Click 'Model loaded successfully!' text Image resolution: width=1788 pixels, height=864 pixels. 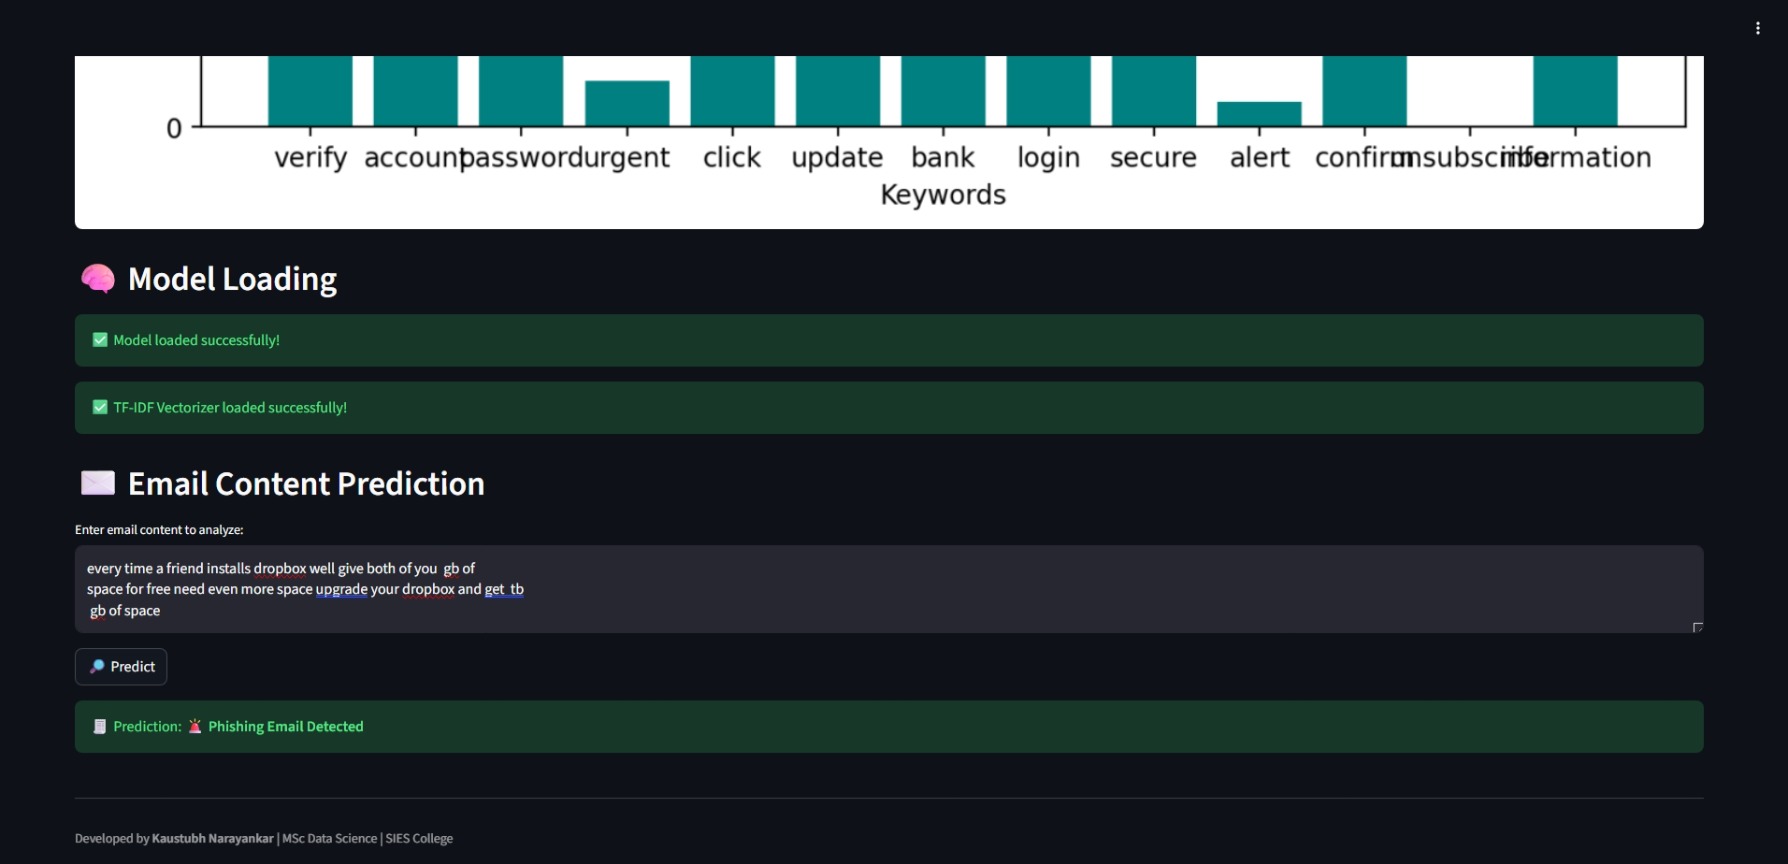[x=196, y=340]
